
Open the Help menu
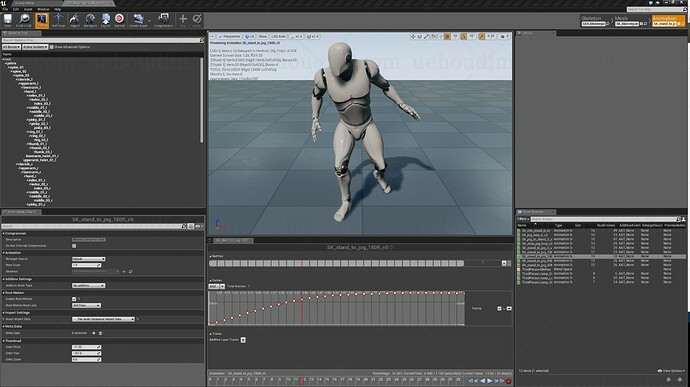57,9
